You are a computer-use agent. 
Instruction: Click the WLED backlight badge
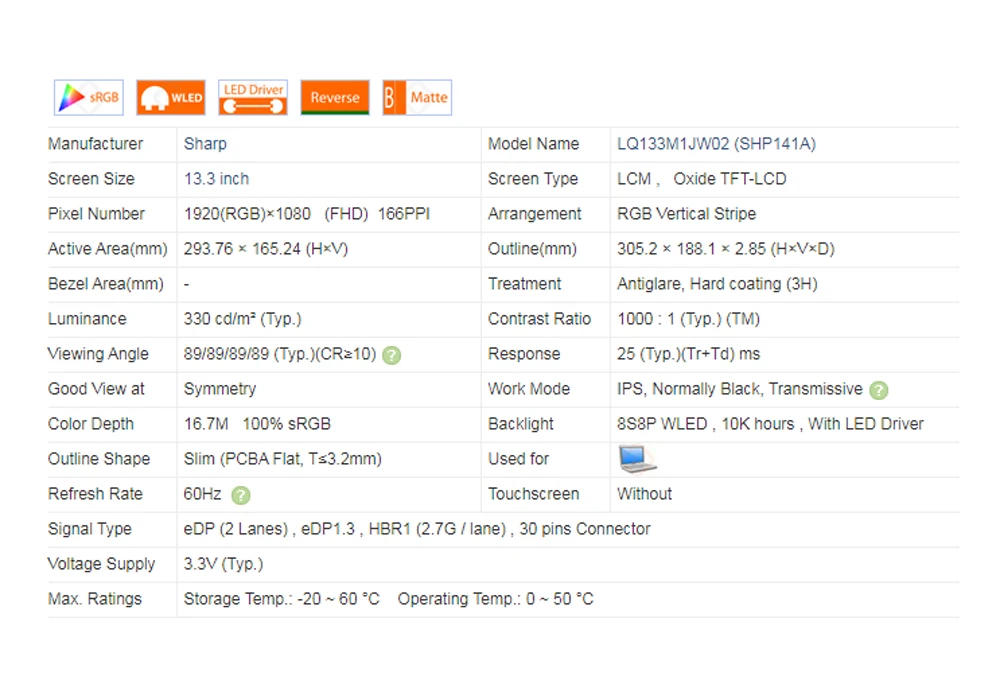[171, 98]
